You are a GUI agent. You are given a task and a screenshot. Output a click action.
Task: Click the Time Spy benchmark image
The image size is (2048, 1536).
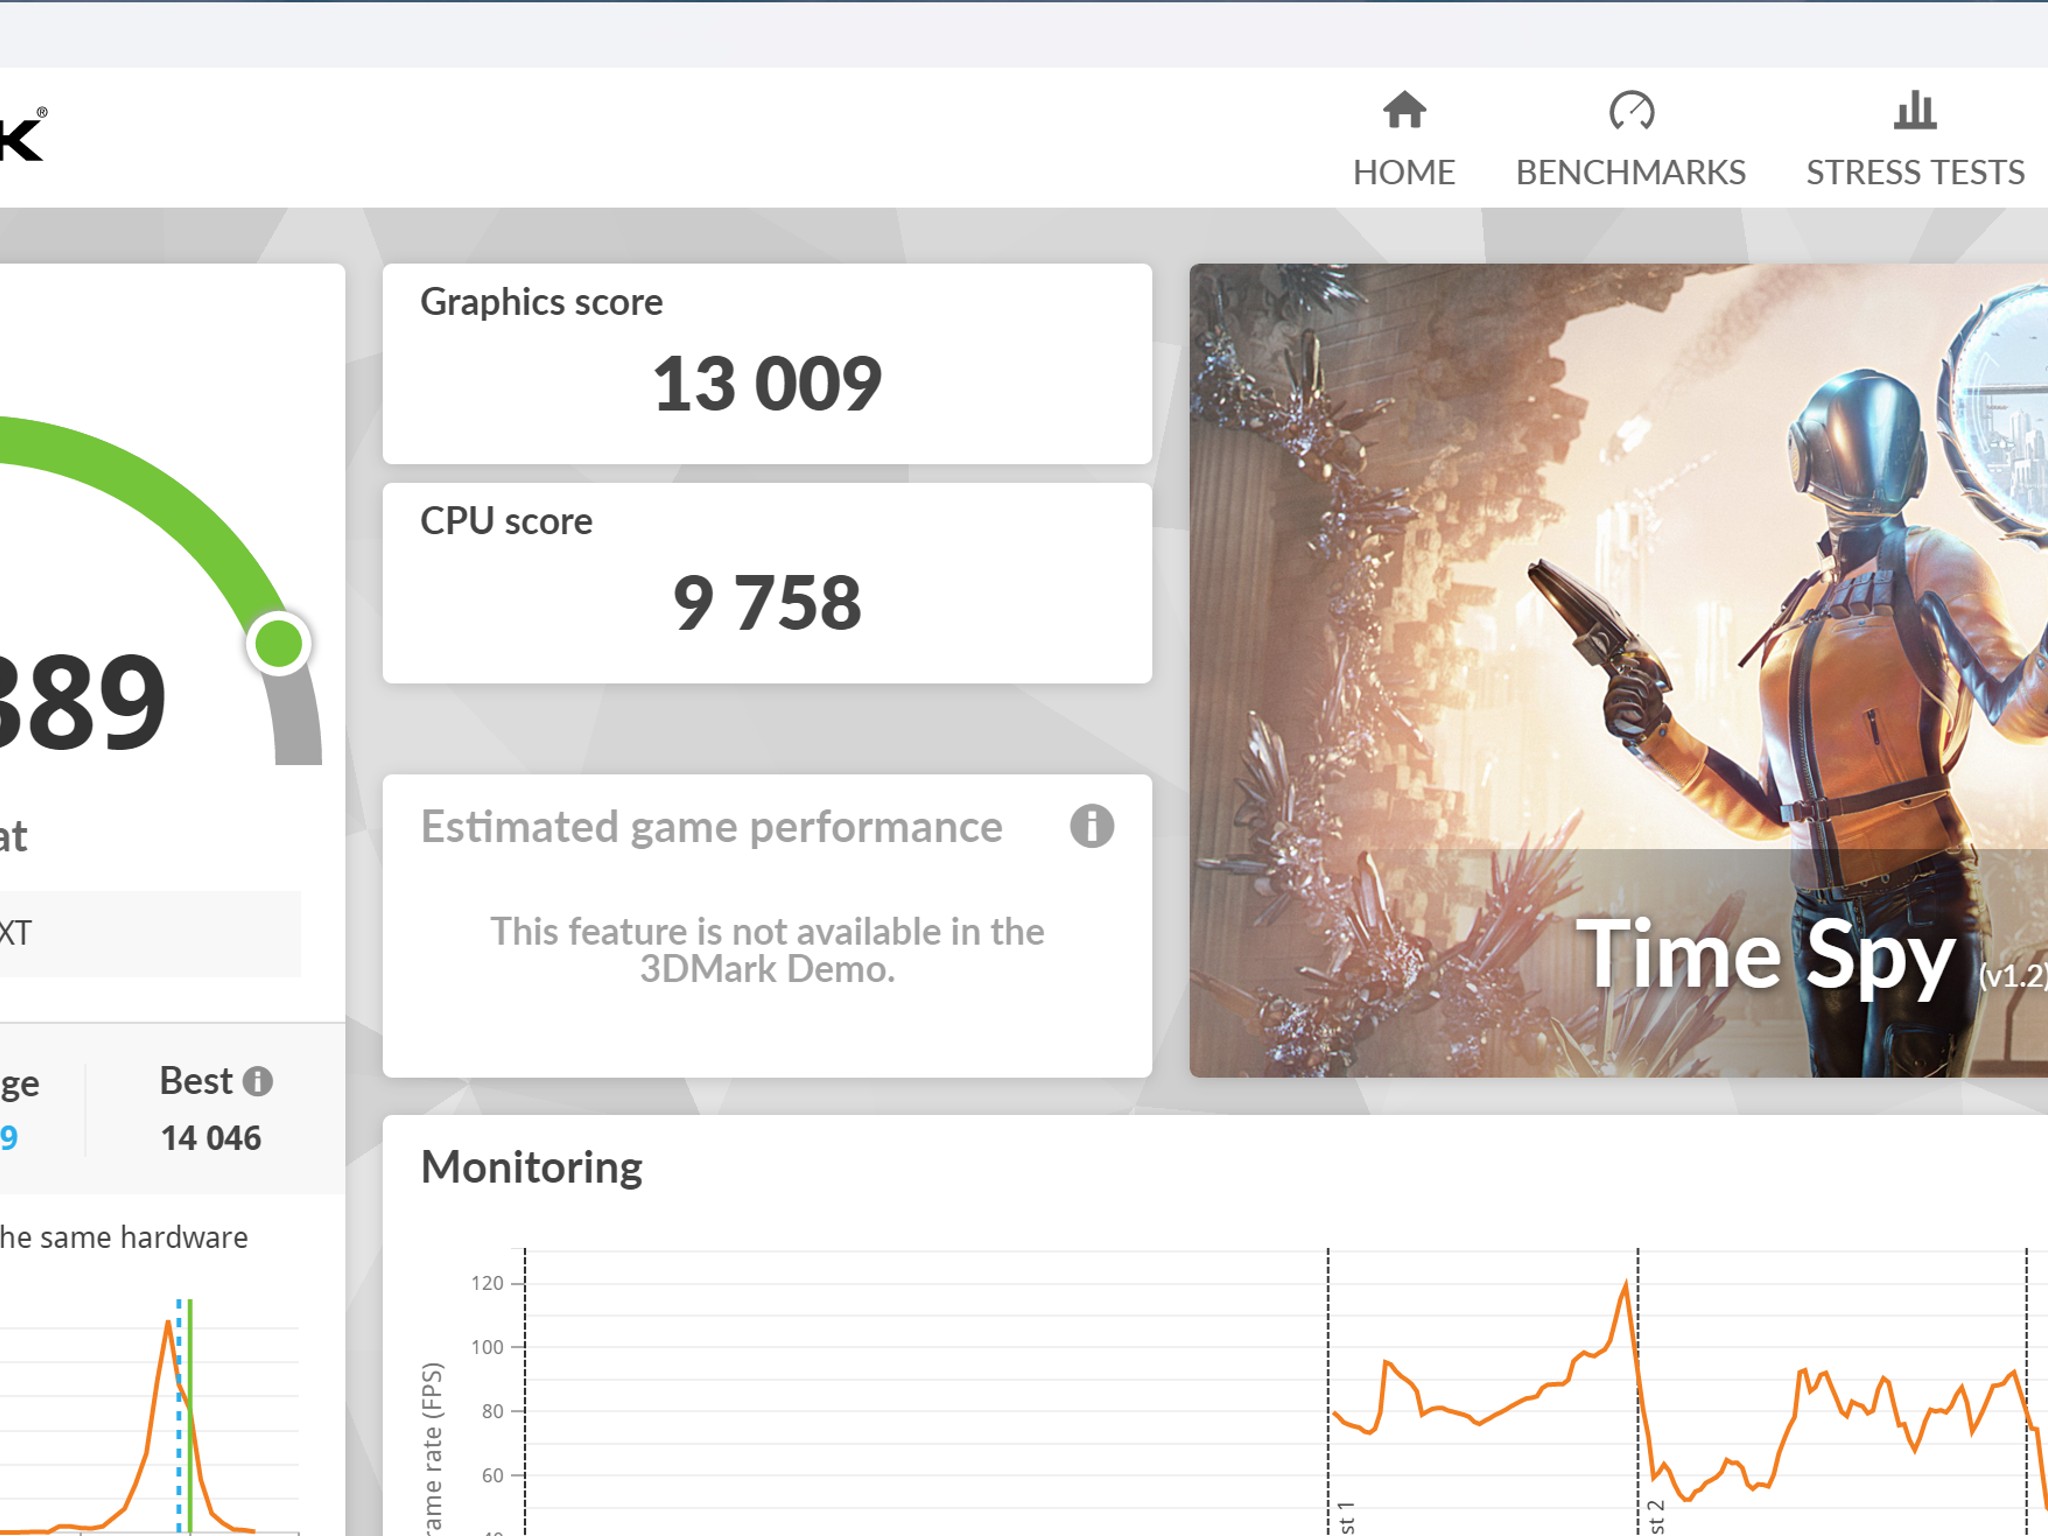pos(1618,670)
